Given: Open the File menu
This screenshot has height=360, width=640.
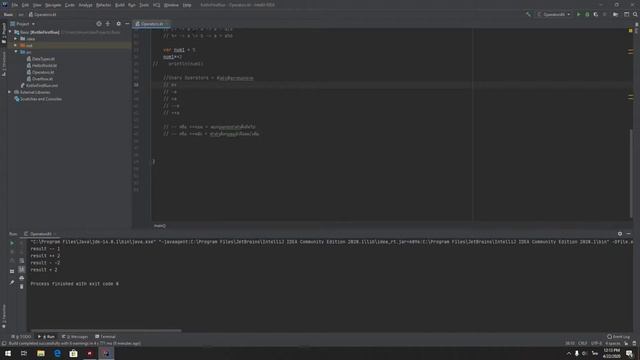Looking at the screenshot, I should tap(15, 5).
